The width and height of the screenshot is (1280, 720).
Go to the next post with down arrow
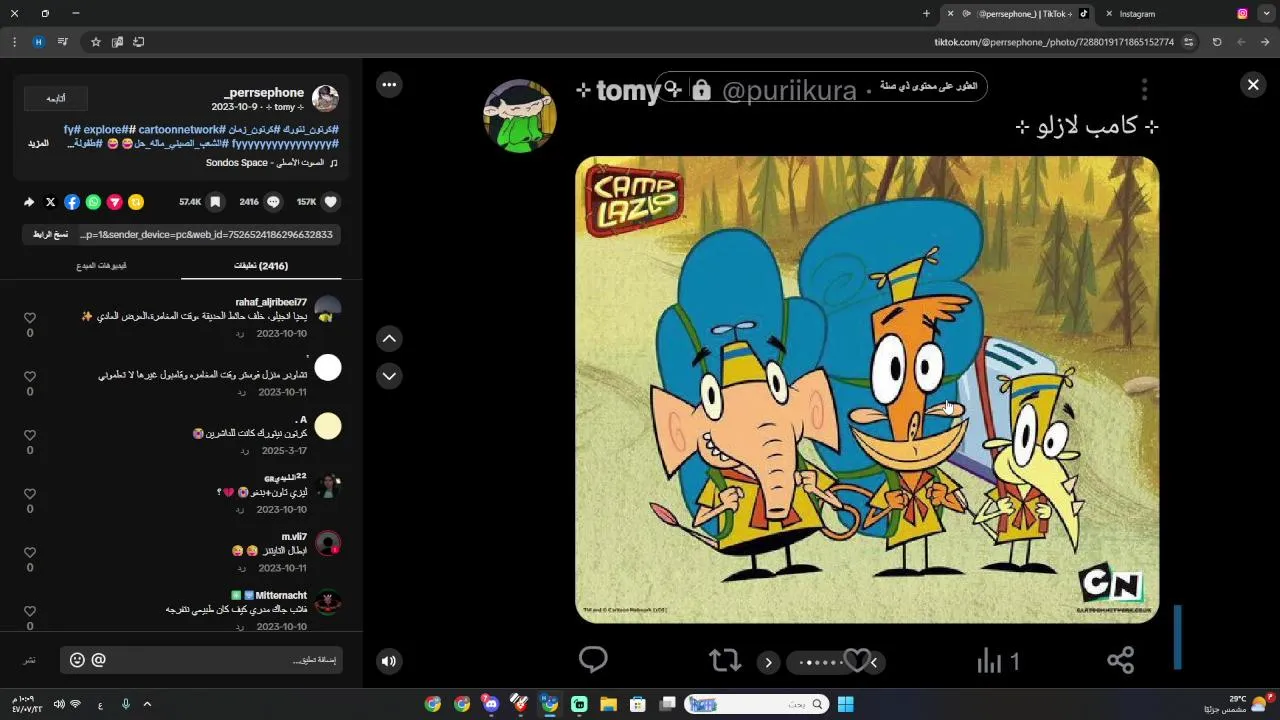pyautogui.click(x=389, y=376)
